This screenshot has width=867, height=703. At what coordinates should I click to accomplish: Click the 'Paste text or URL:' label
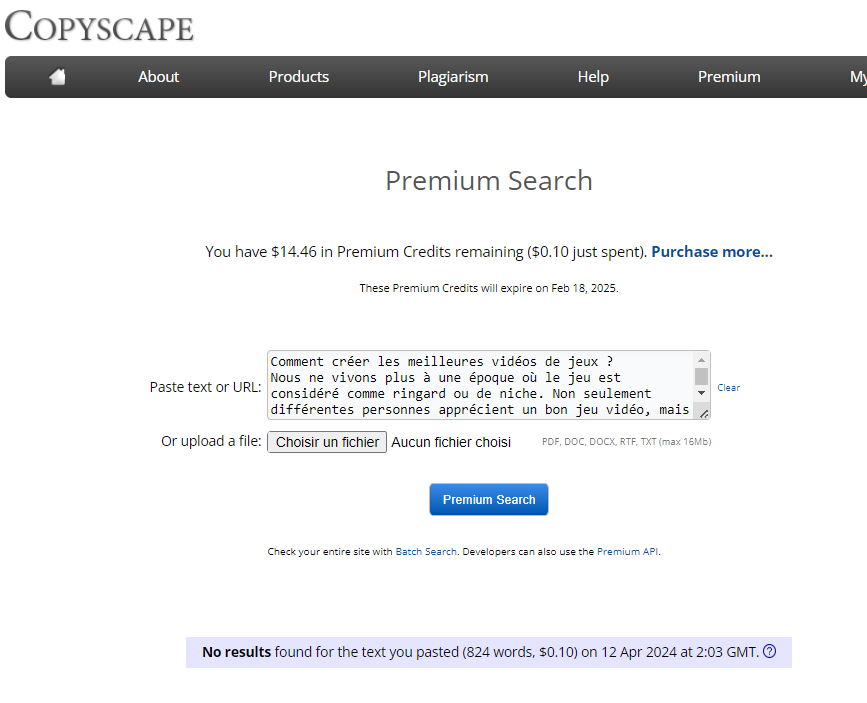pyautogui.click(x=205, y=387)
